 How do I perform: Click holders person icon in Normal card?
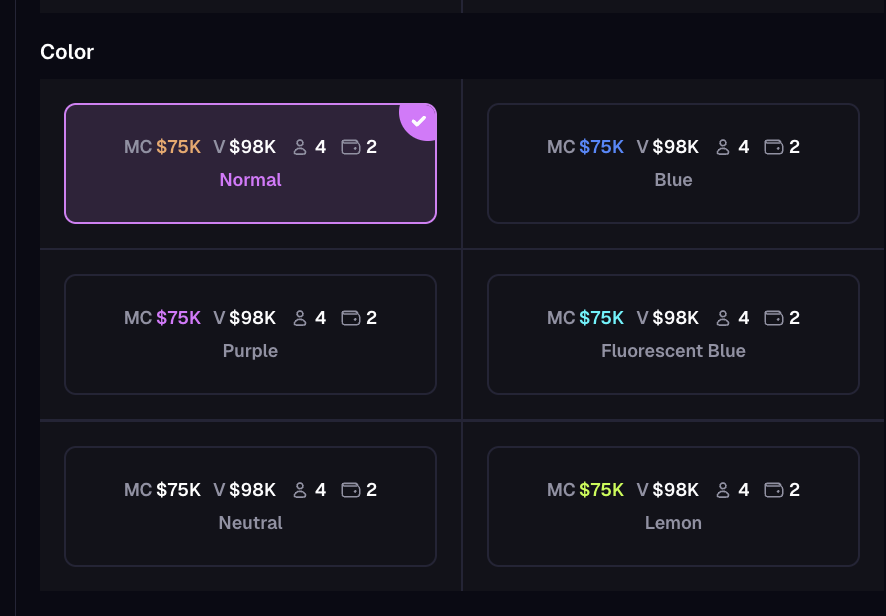point(300,147)
